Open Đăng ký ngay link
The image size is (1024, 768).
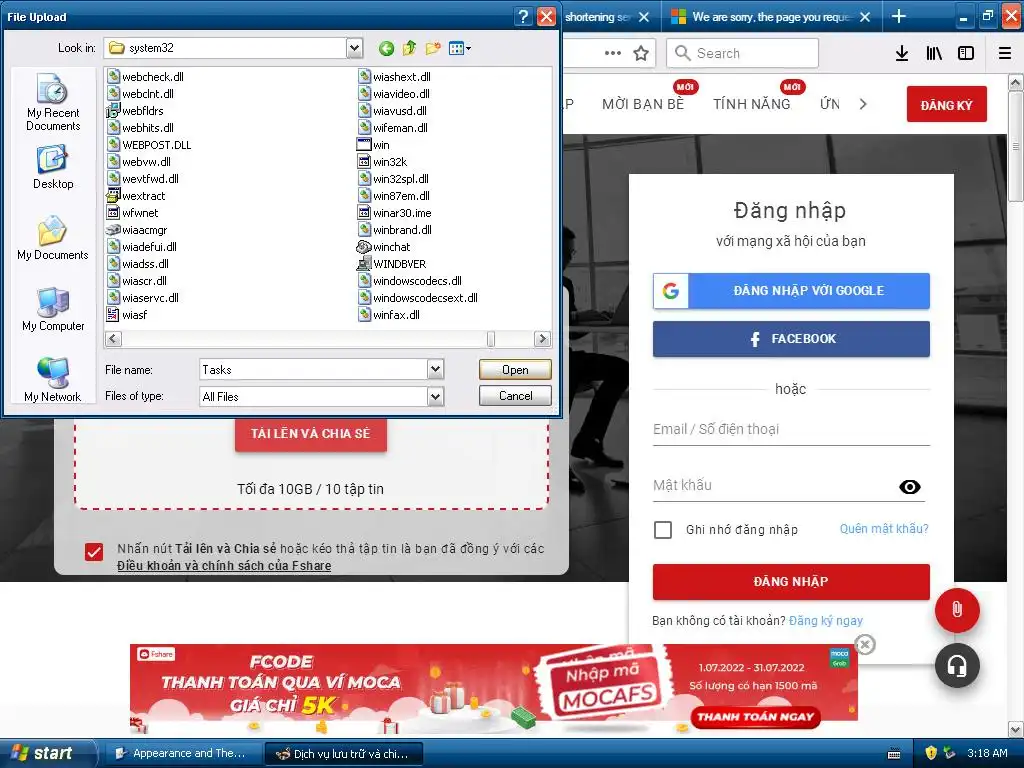coord(825,620)
